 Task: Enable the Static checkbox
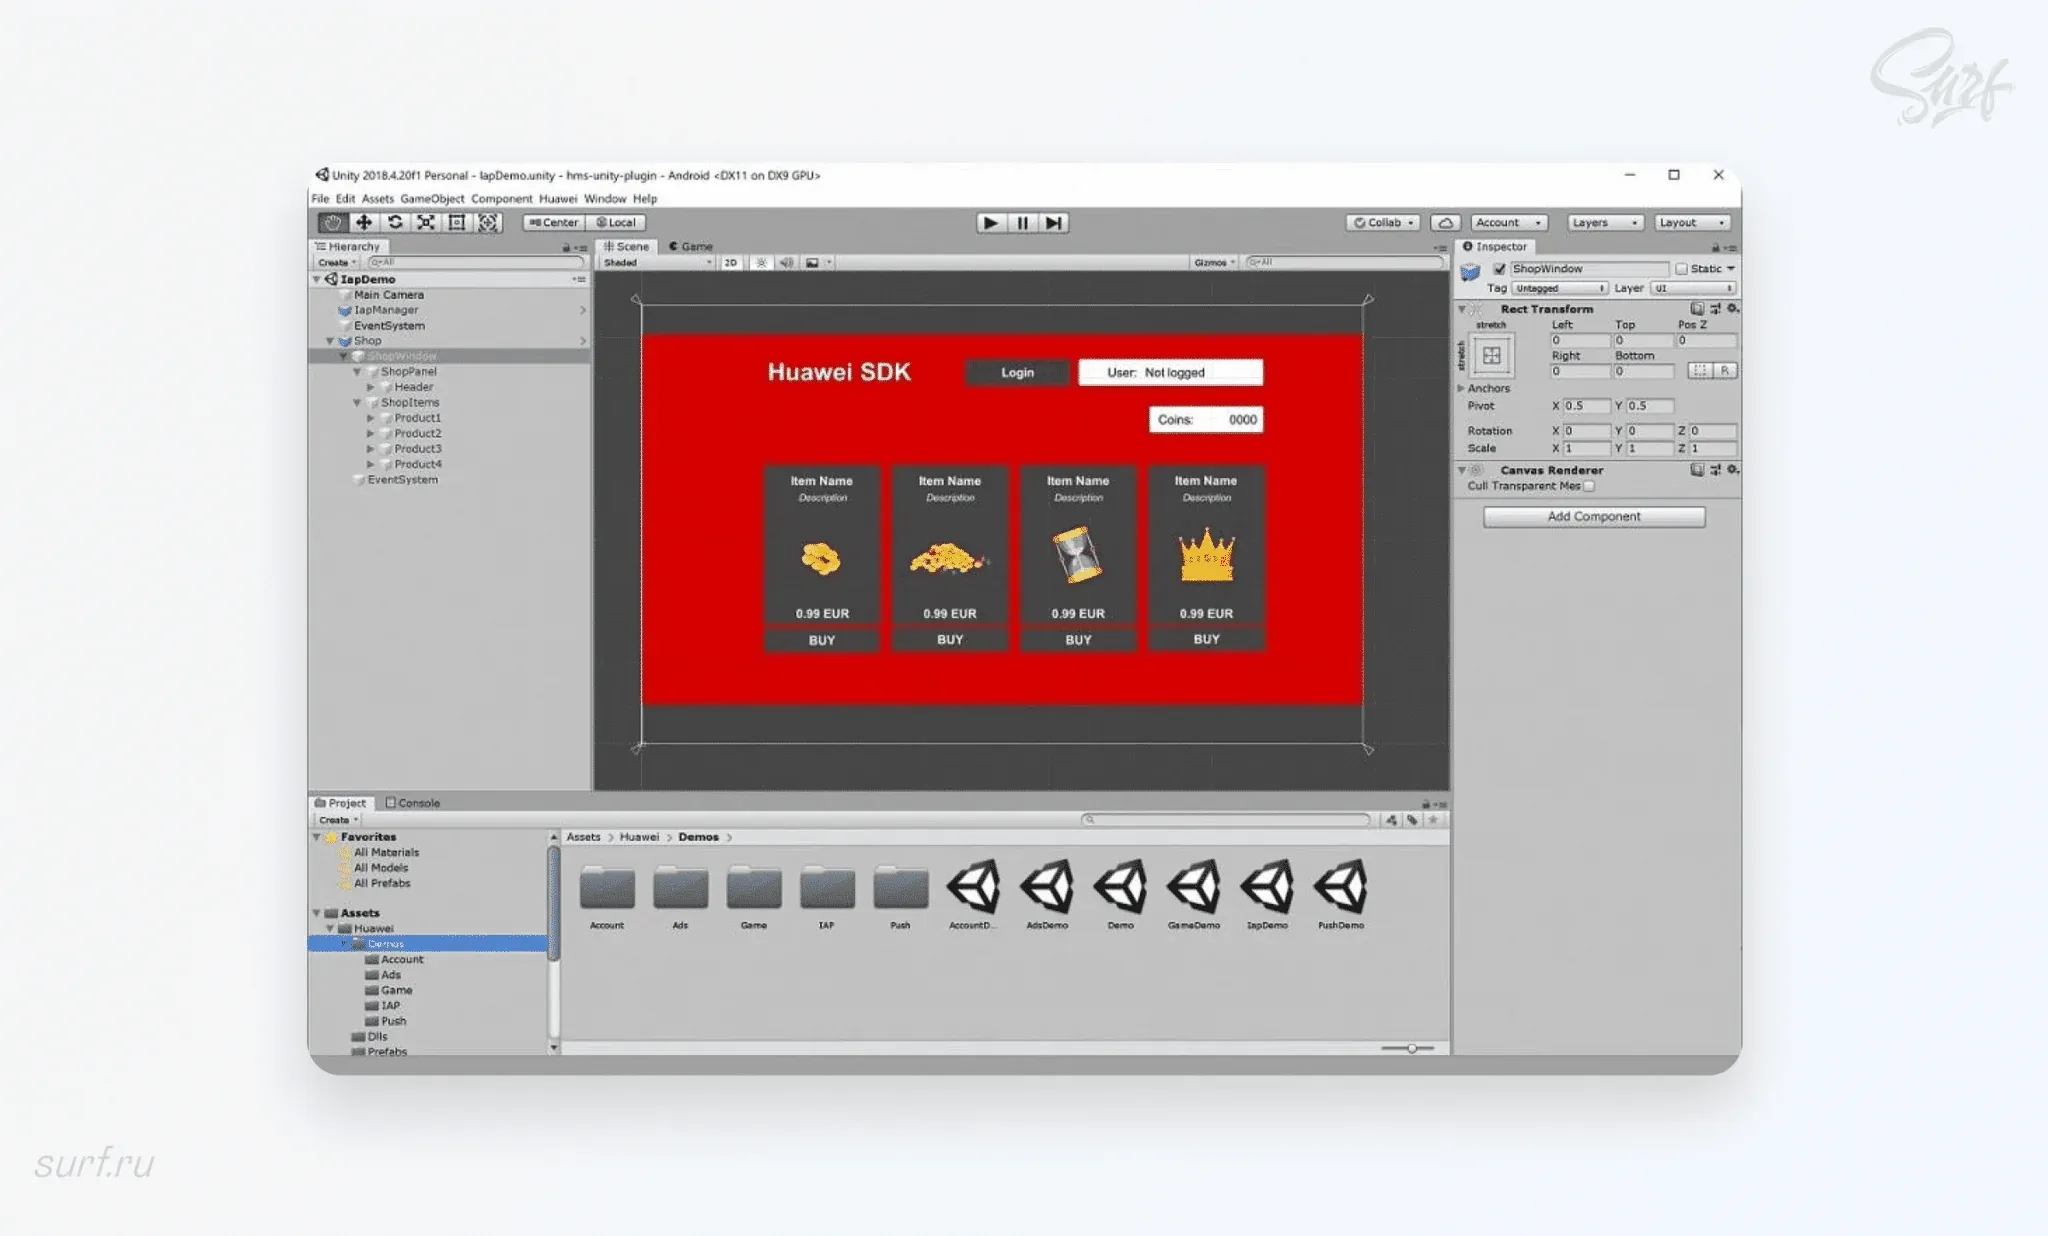click(1682, 269)
